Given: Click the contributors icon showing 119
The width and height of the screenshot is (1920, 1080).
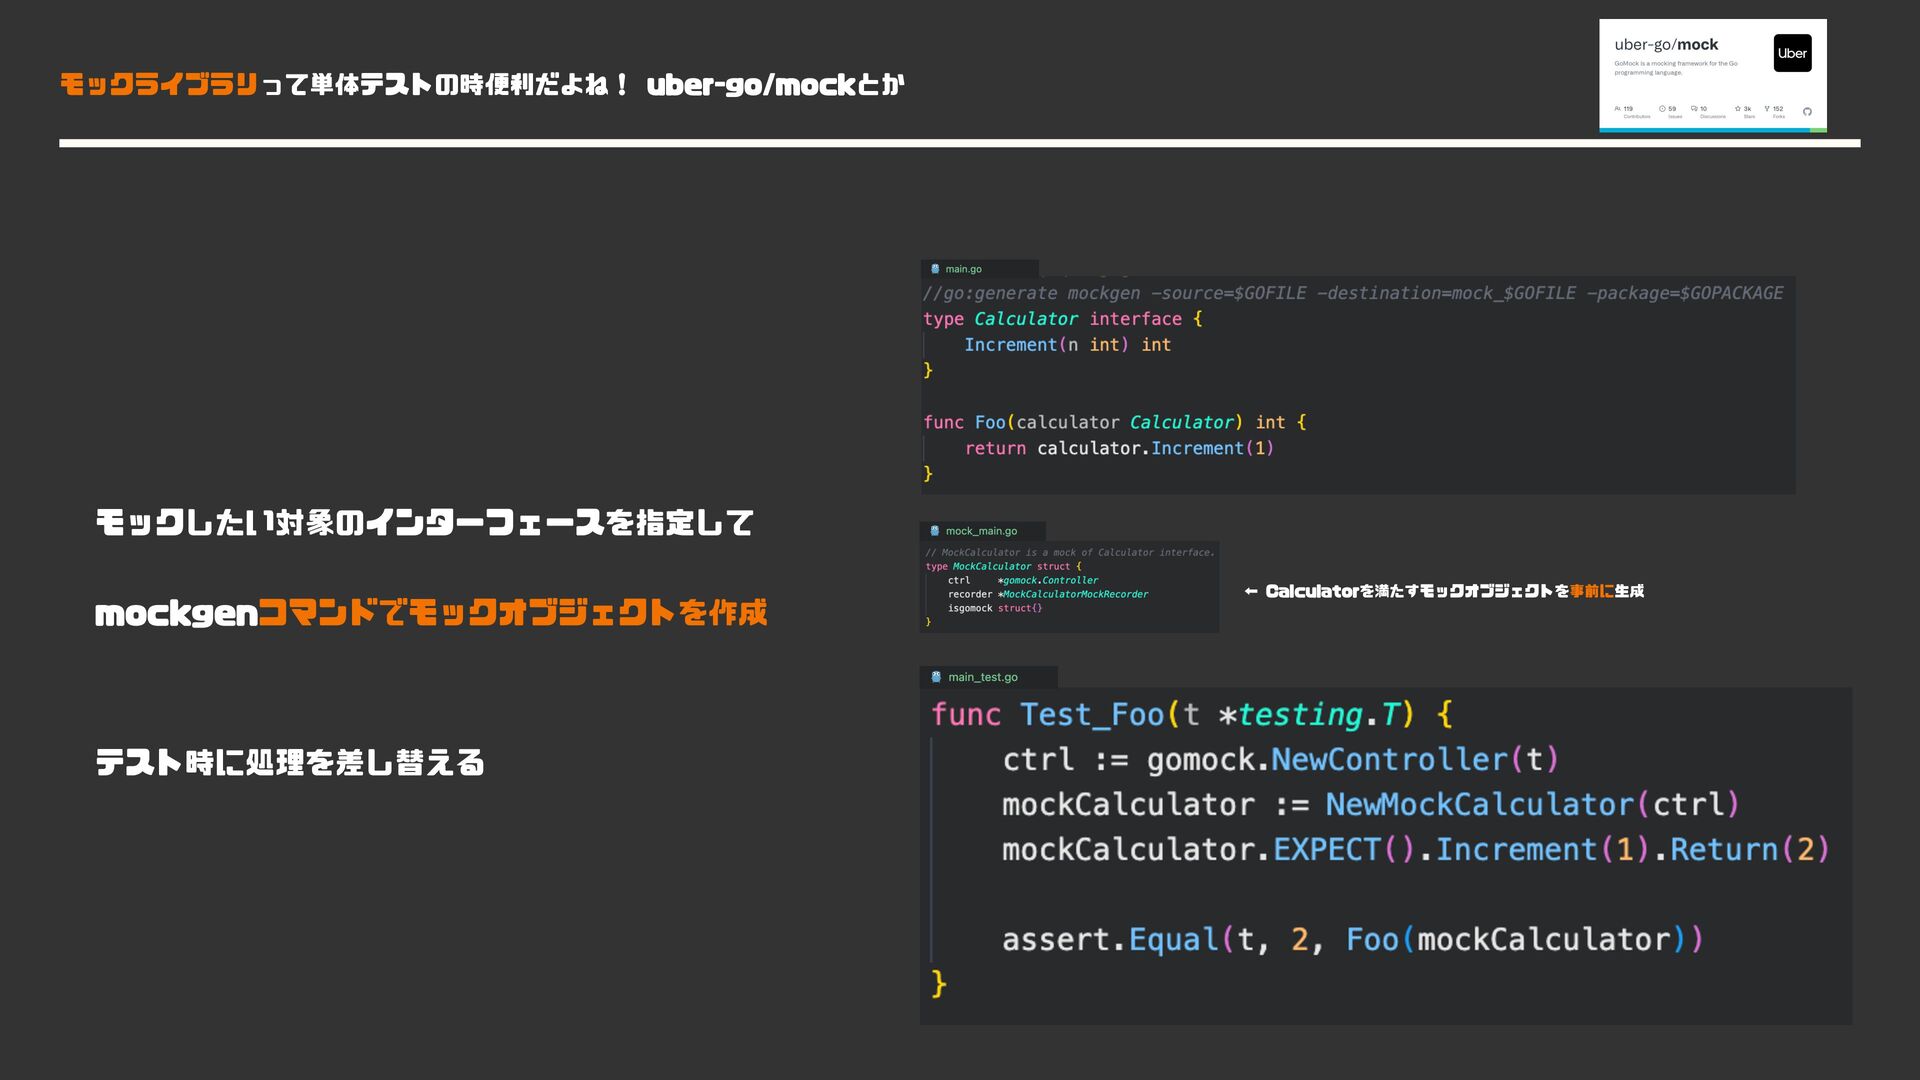Looking at the screenshot, I should [1618, 108].
